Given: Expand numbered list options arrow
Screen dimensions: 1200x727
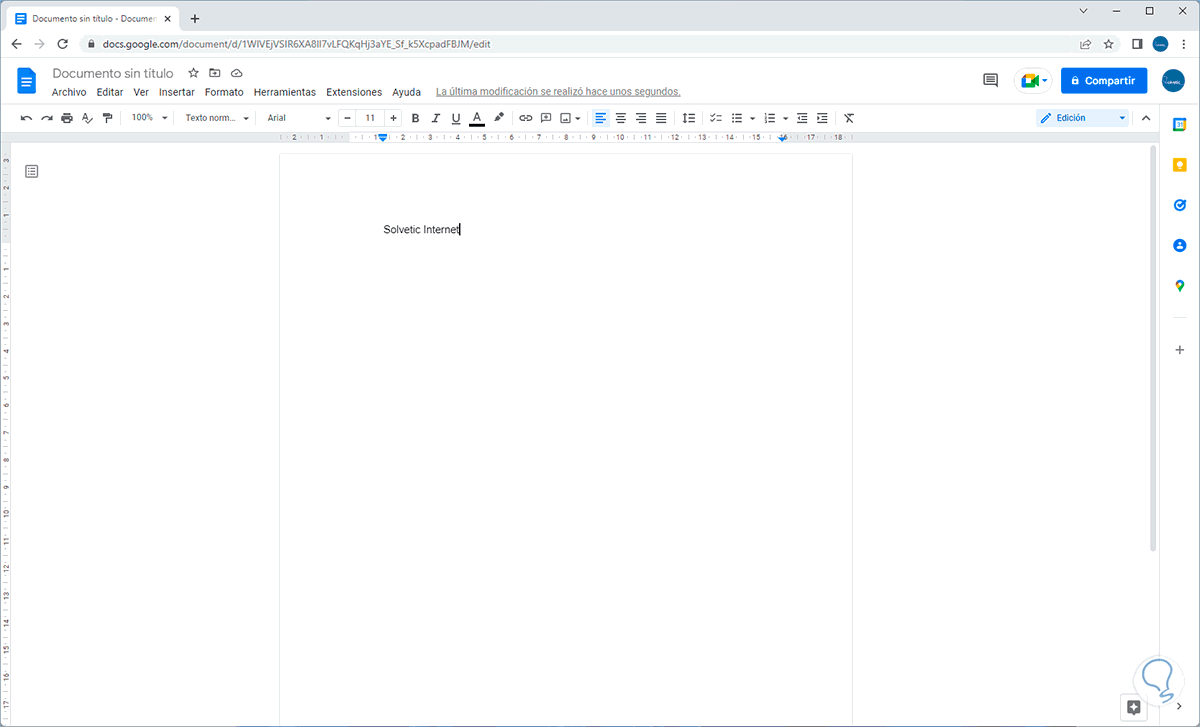Looking at the screenshot, I should [x=786, y=118].
